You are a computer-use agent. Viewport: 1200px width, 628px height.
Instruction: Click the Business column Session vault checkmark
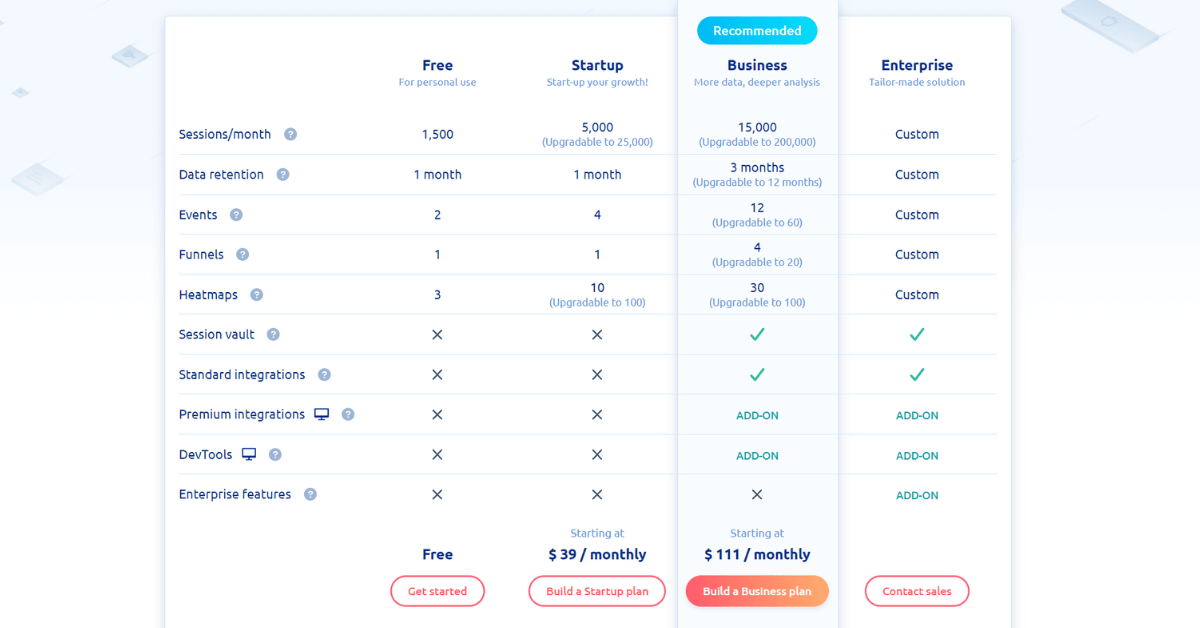pyautogui.click(x=757, y=335)
